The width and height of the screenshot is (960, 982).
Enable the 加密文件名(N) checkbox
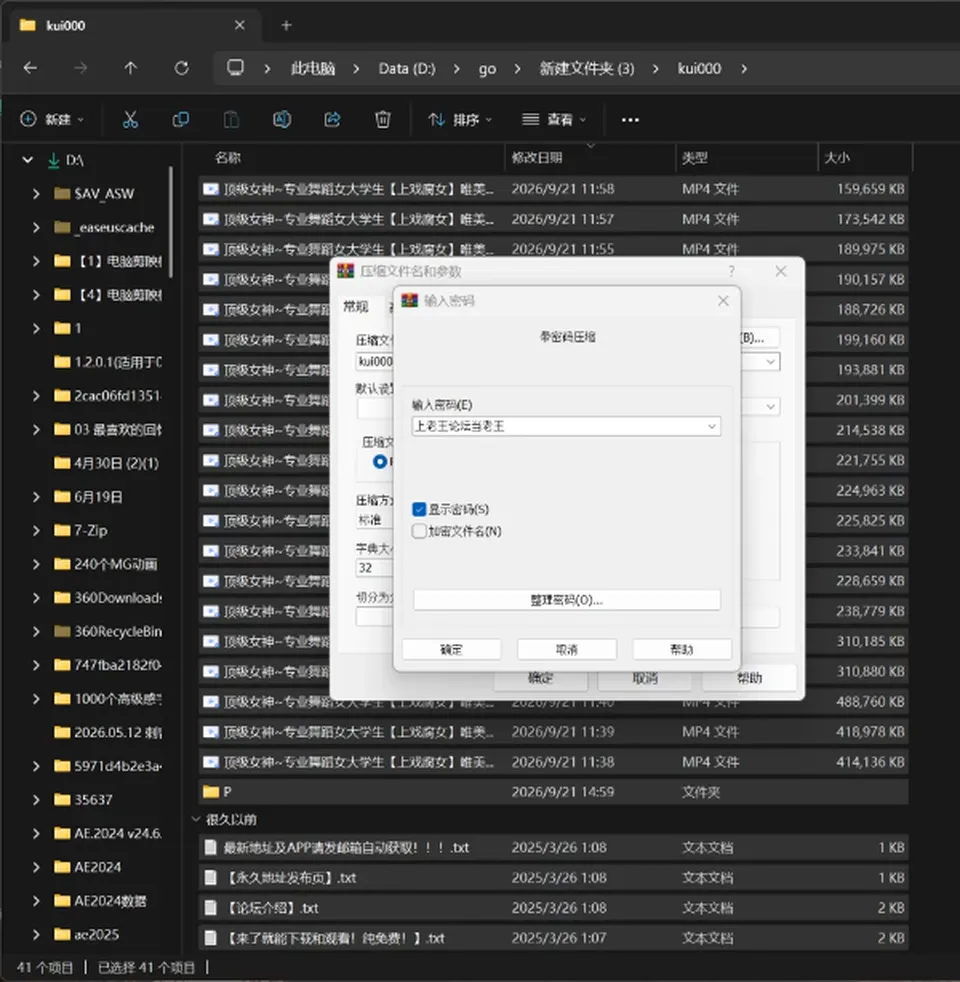coord(419,531)
